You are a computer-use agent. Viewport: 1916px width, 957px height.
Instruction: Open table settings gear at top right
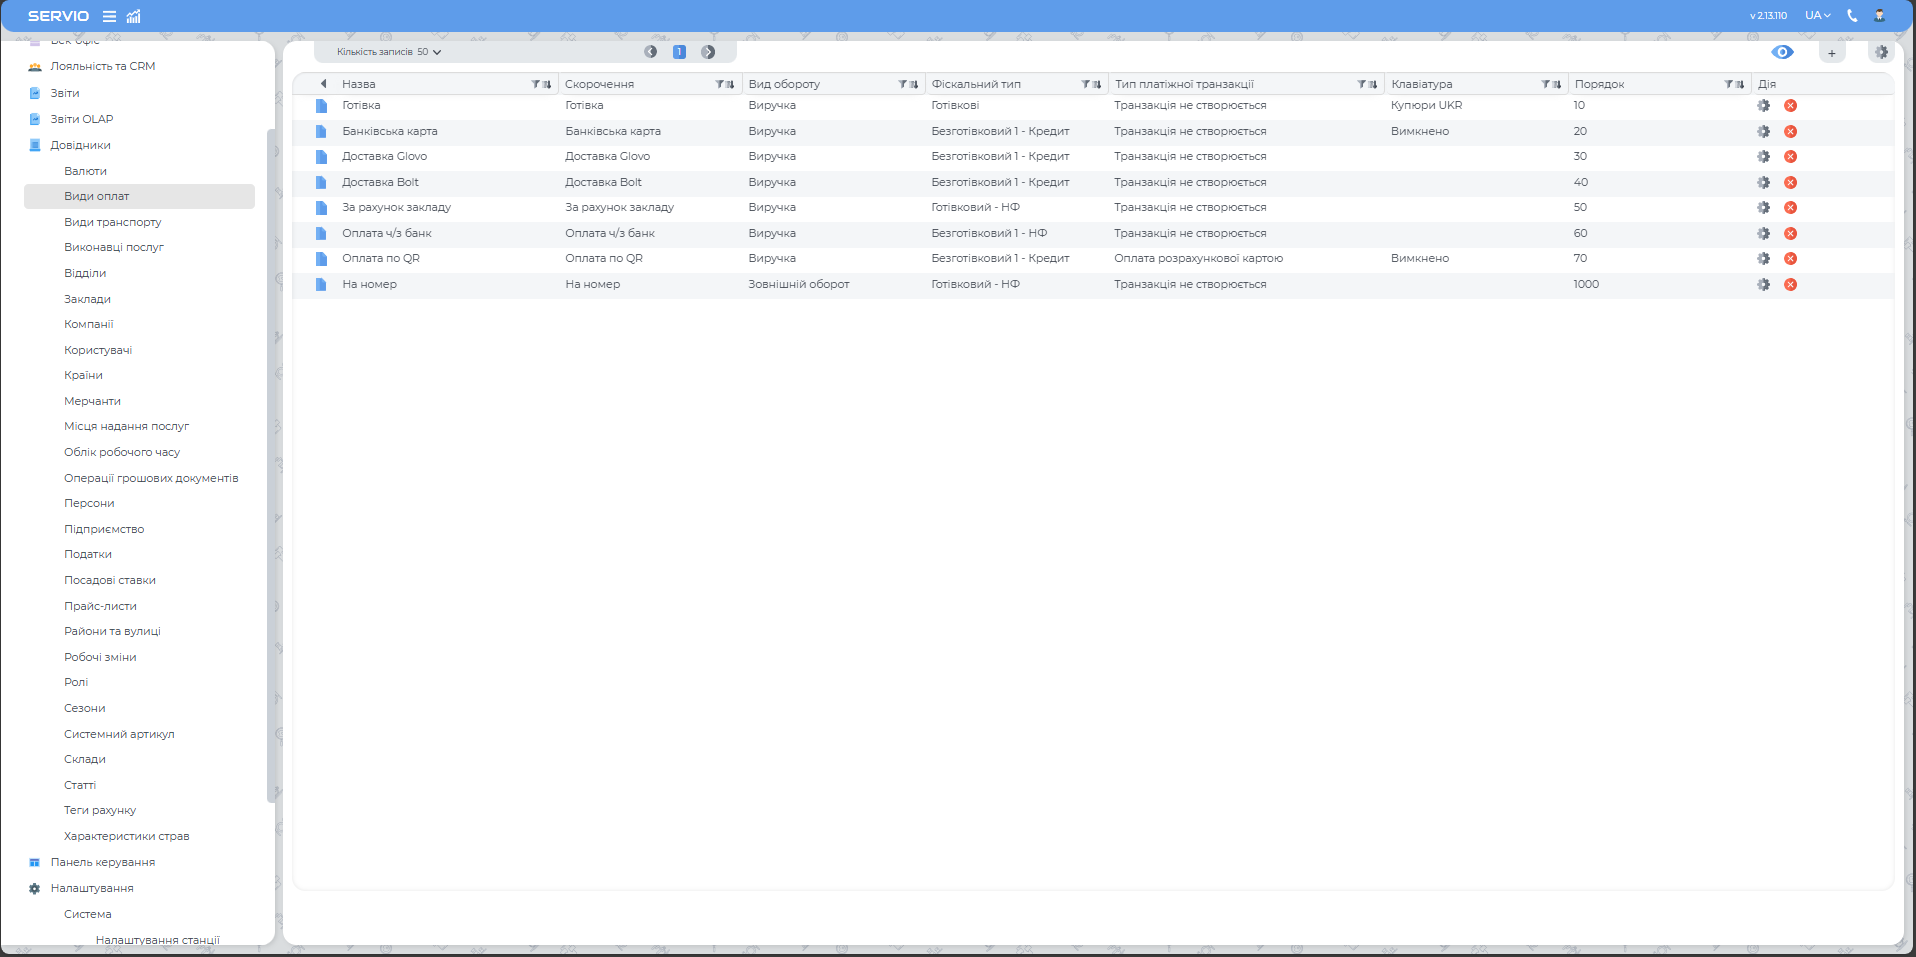[x=1881, y=52]
